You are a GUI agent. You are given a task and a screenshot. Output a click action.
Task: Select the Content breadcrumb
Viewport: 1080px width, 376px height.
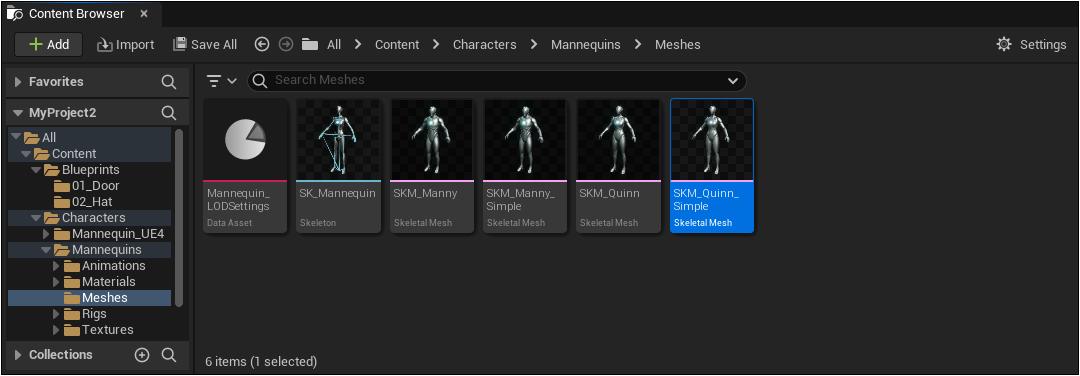[x=397, y=45]
